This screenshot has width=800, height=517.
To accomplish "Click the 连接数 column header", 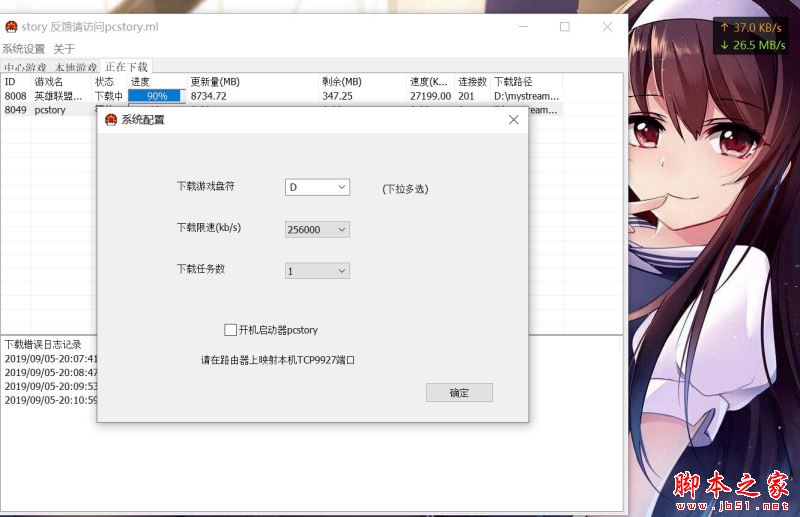I will pos(472,82).
